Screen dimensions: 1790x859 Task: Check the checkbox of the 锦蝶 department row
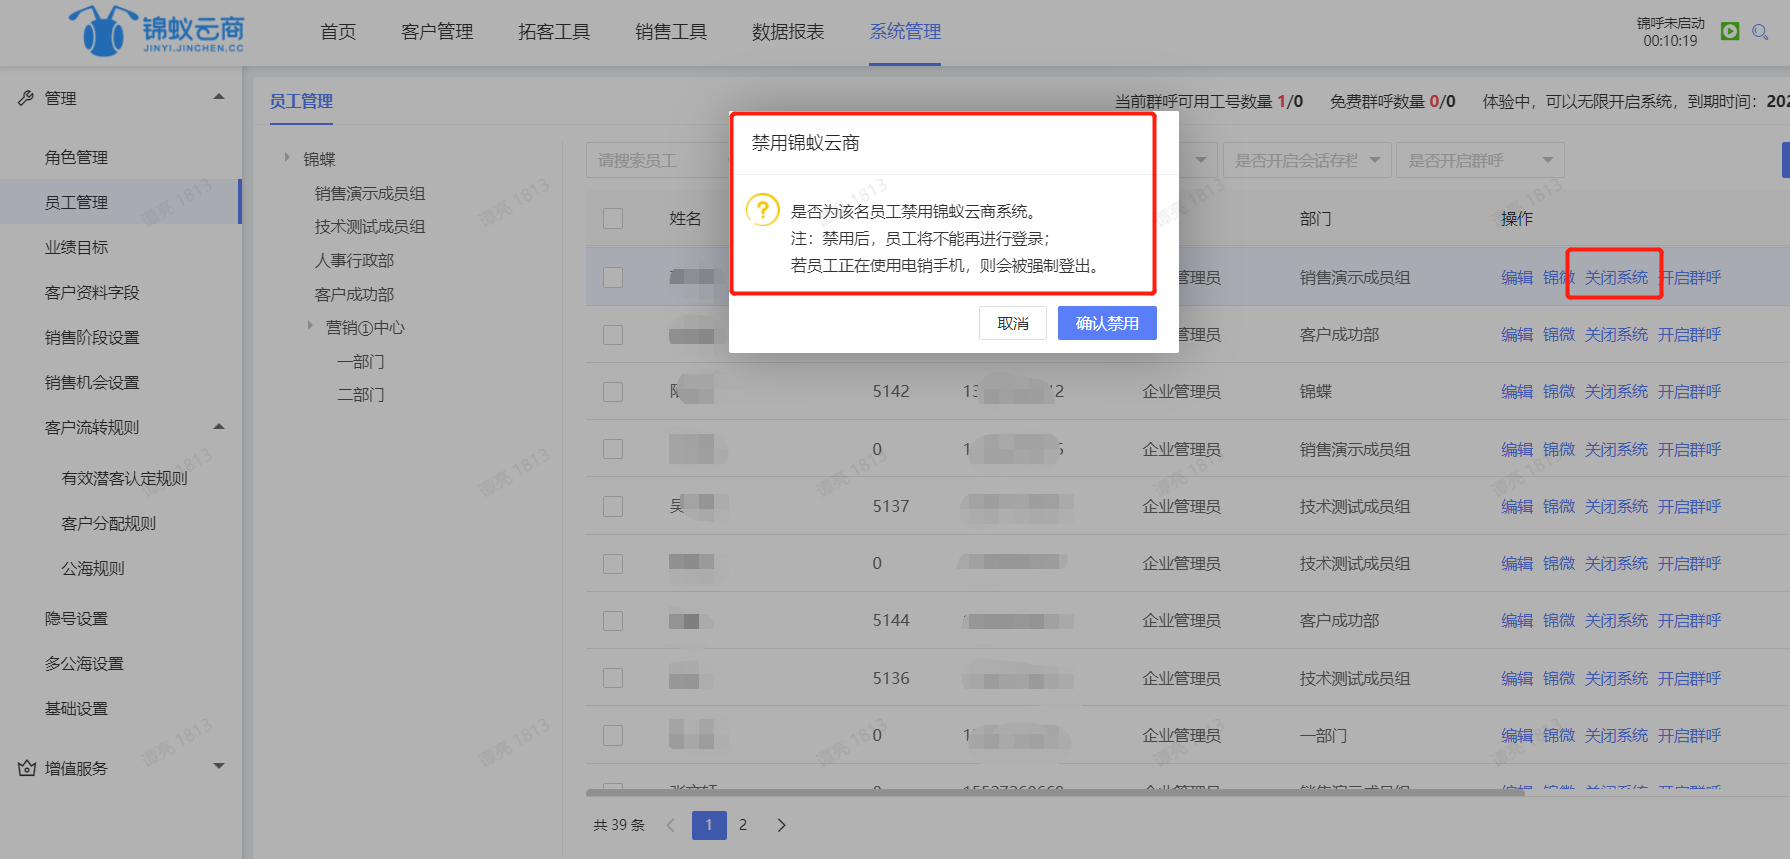(x=613, y=392)
